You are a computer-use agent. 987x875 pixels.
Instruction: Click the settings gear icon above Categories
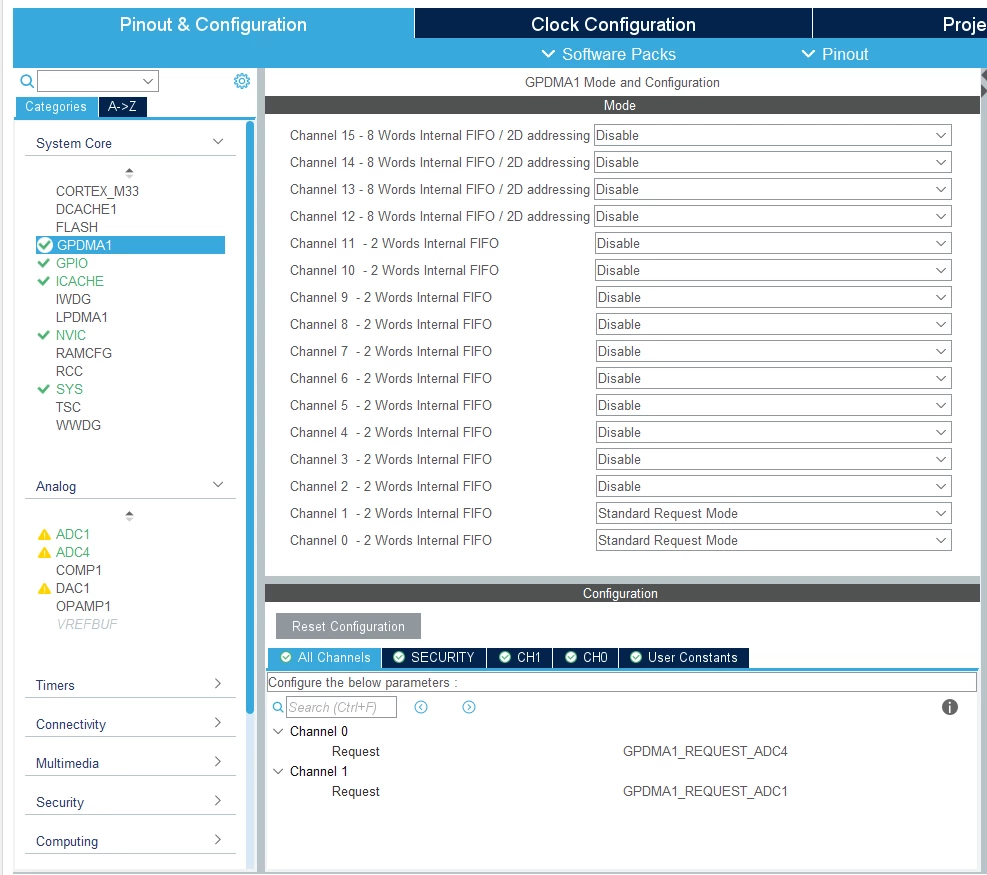(x=242, y=81)
